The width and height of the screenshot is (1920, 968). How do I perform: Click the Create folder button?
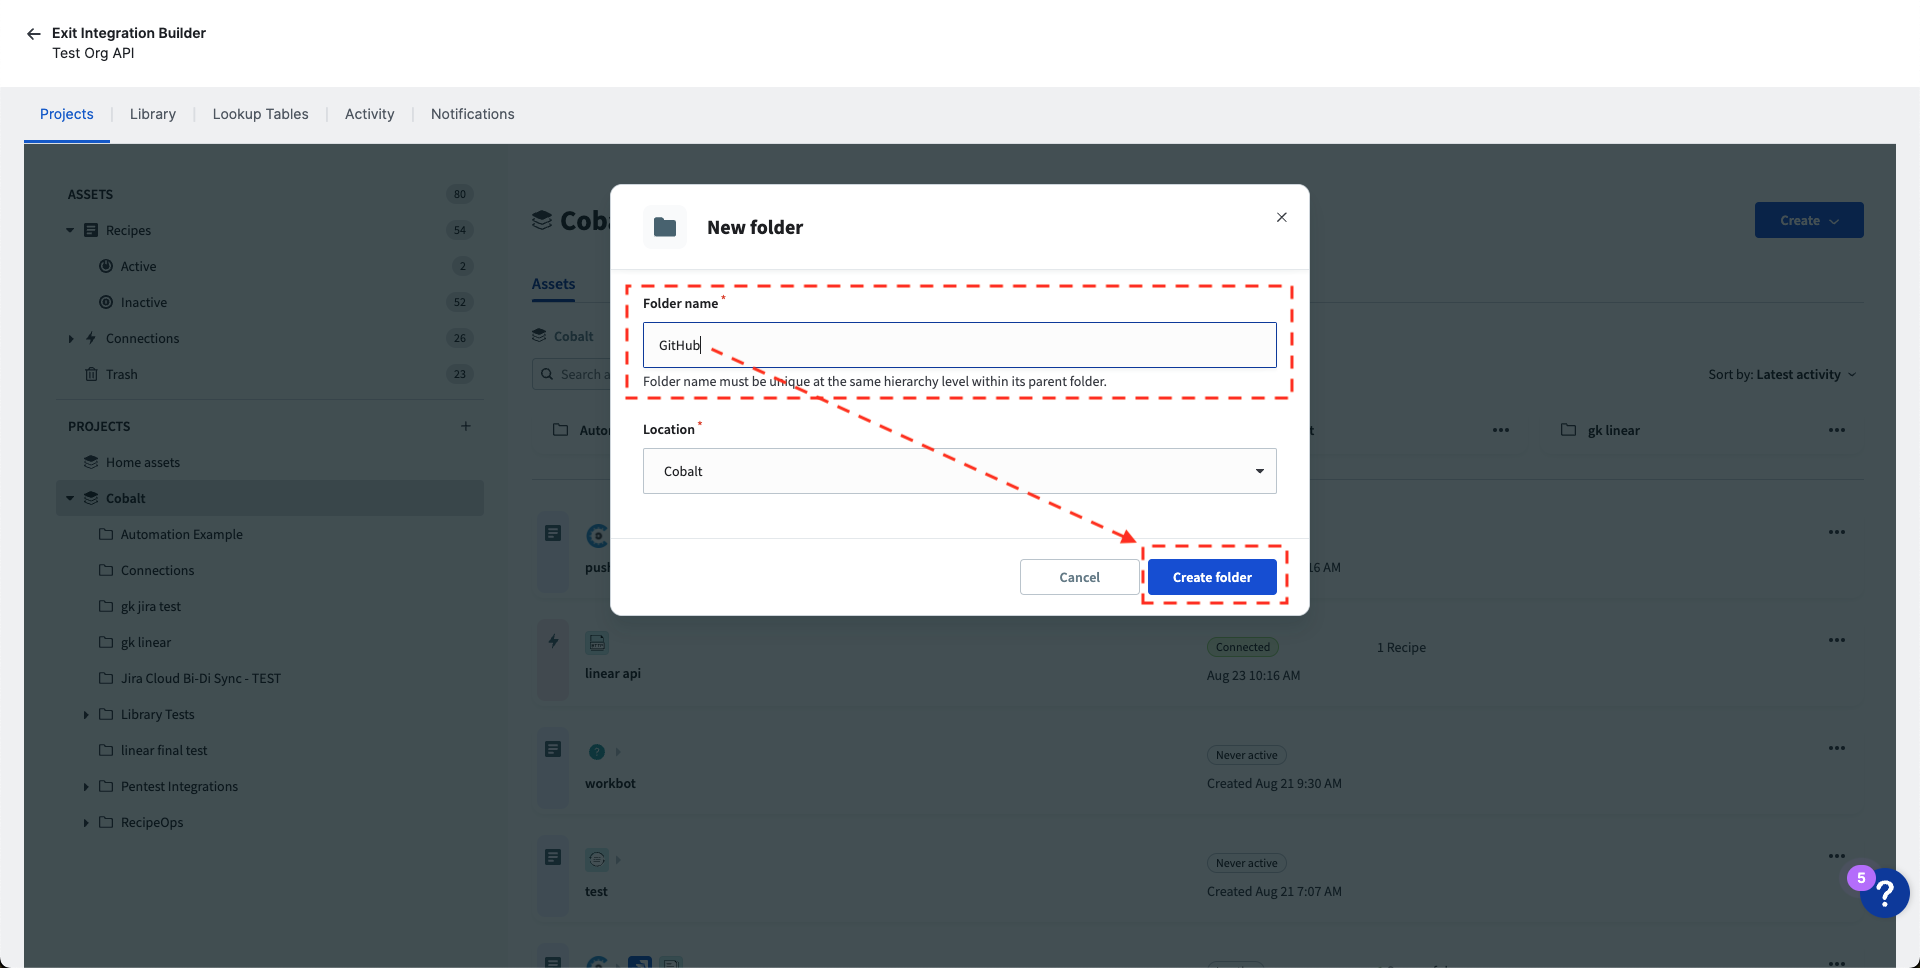1212,577
